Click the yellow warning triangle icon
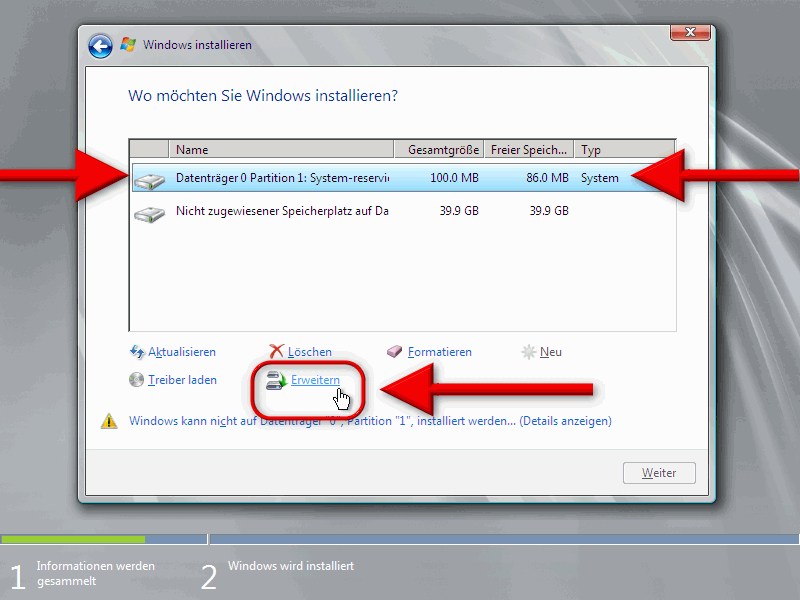The height and width of the screenshot is (600, 800). coord(109,422)
